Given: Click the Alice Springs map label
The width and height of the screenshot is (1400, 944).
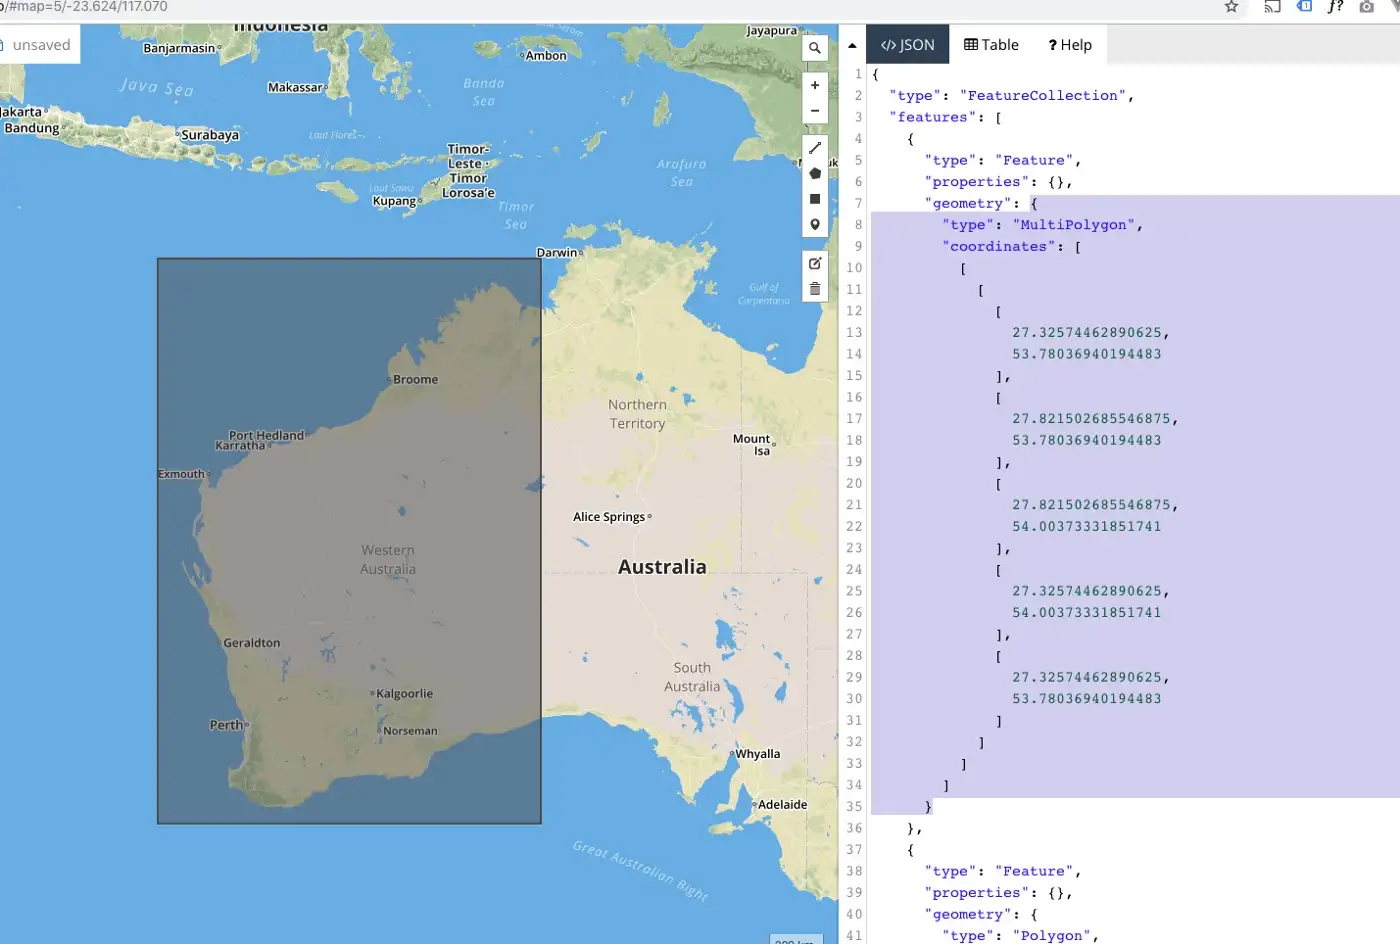Looking at the screenshot, I should (x=609, y=517).
